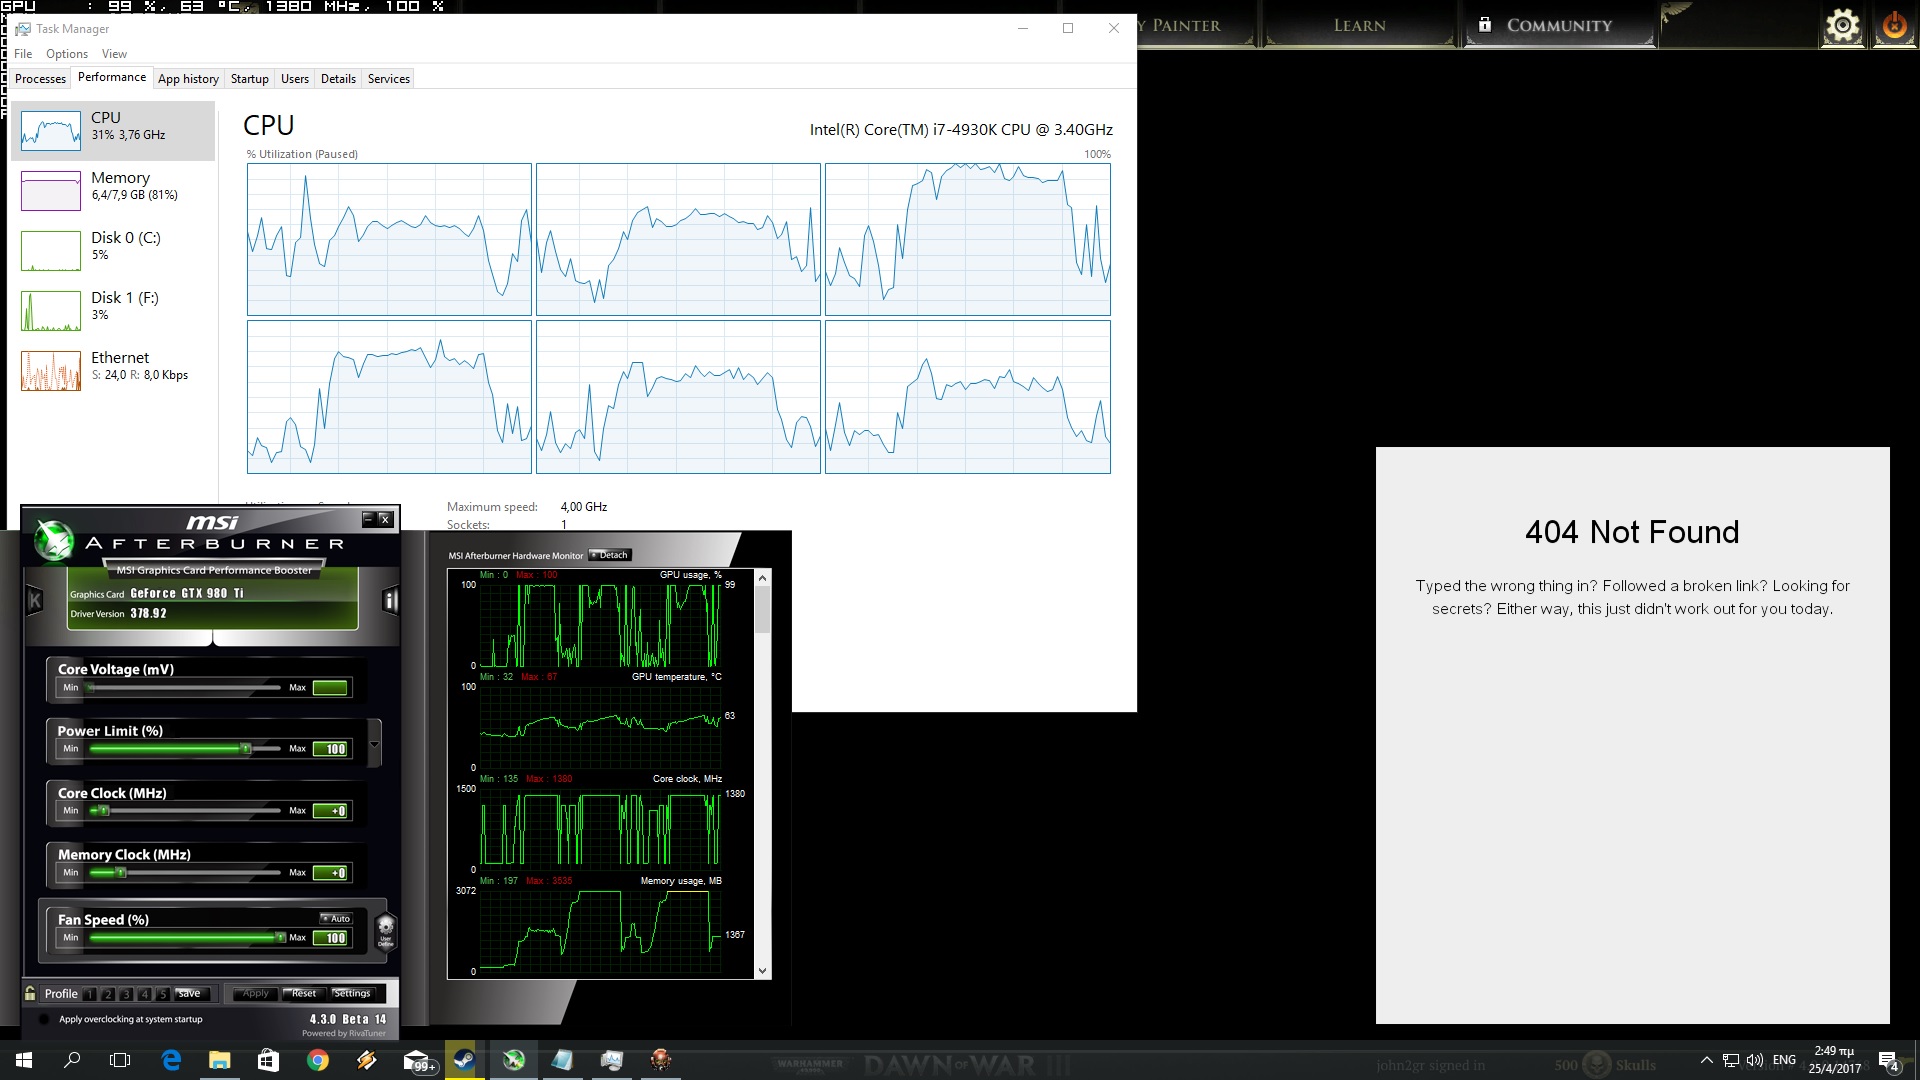Open the game settings gear icon

pyautogui.click(x=1842, y=25)
